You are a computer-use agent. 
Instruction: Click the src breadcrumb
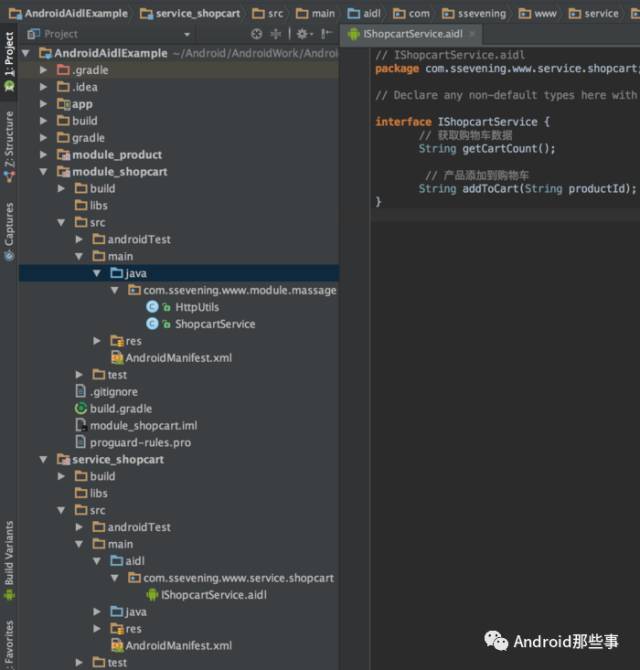[x=268, y=14]
